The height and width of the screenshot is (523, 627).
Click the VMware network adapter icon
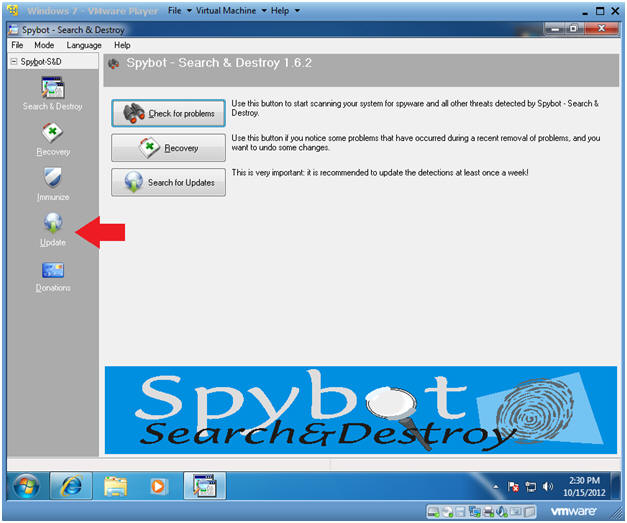(x=475, y=511)
